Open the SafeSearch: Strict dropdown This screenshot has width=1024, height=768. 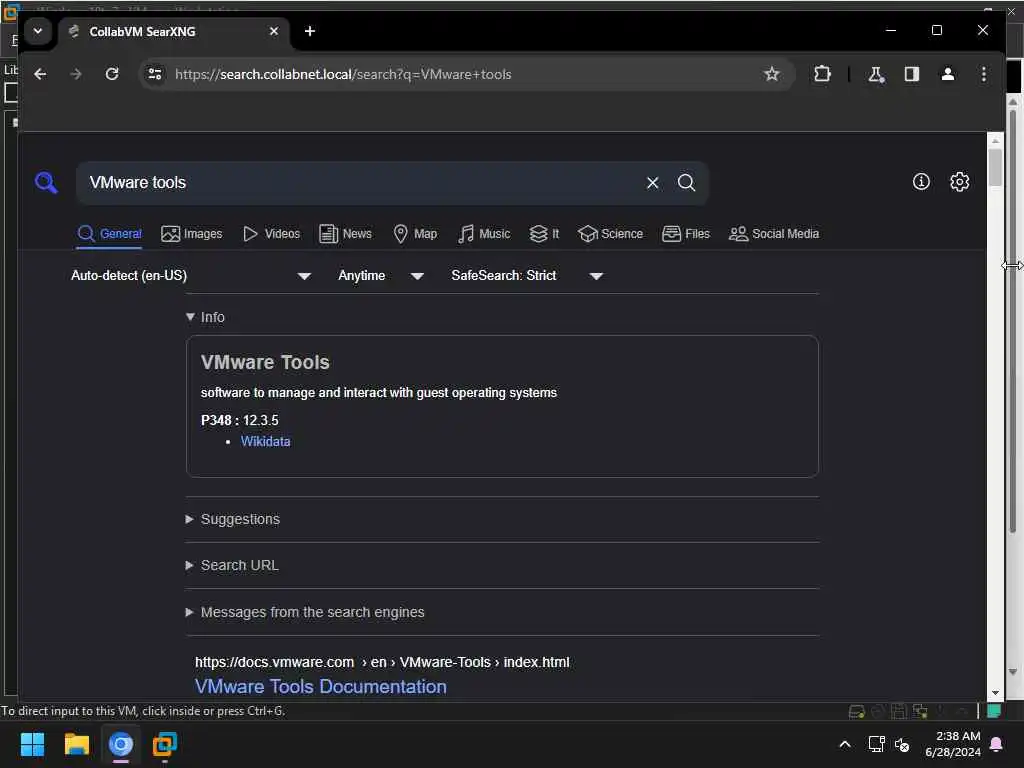(x=526, y=276)
